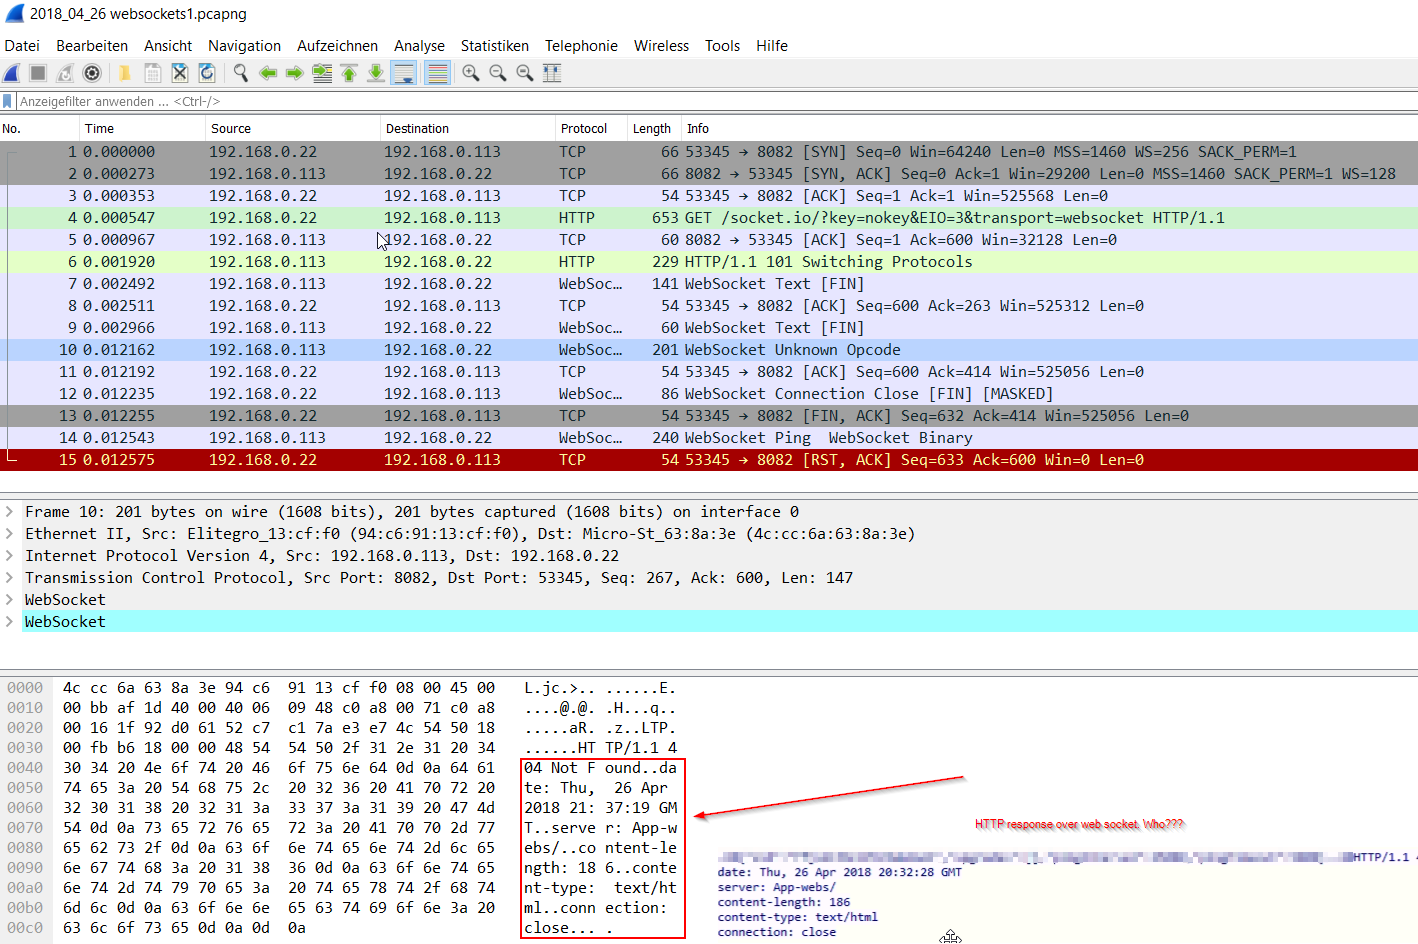Expand the Frame 10 details row

9,512
